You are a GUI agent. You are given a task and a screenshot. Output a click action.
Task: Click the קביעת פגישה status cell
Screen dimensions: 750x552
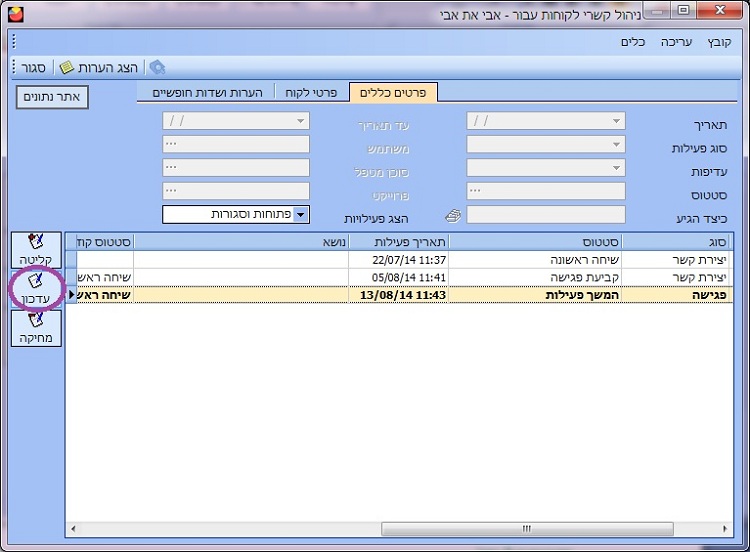point(535,277)
